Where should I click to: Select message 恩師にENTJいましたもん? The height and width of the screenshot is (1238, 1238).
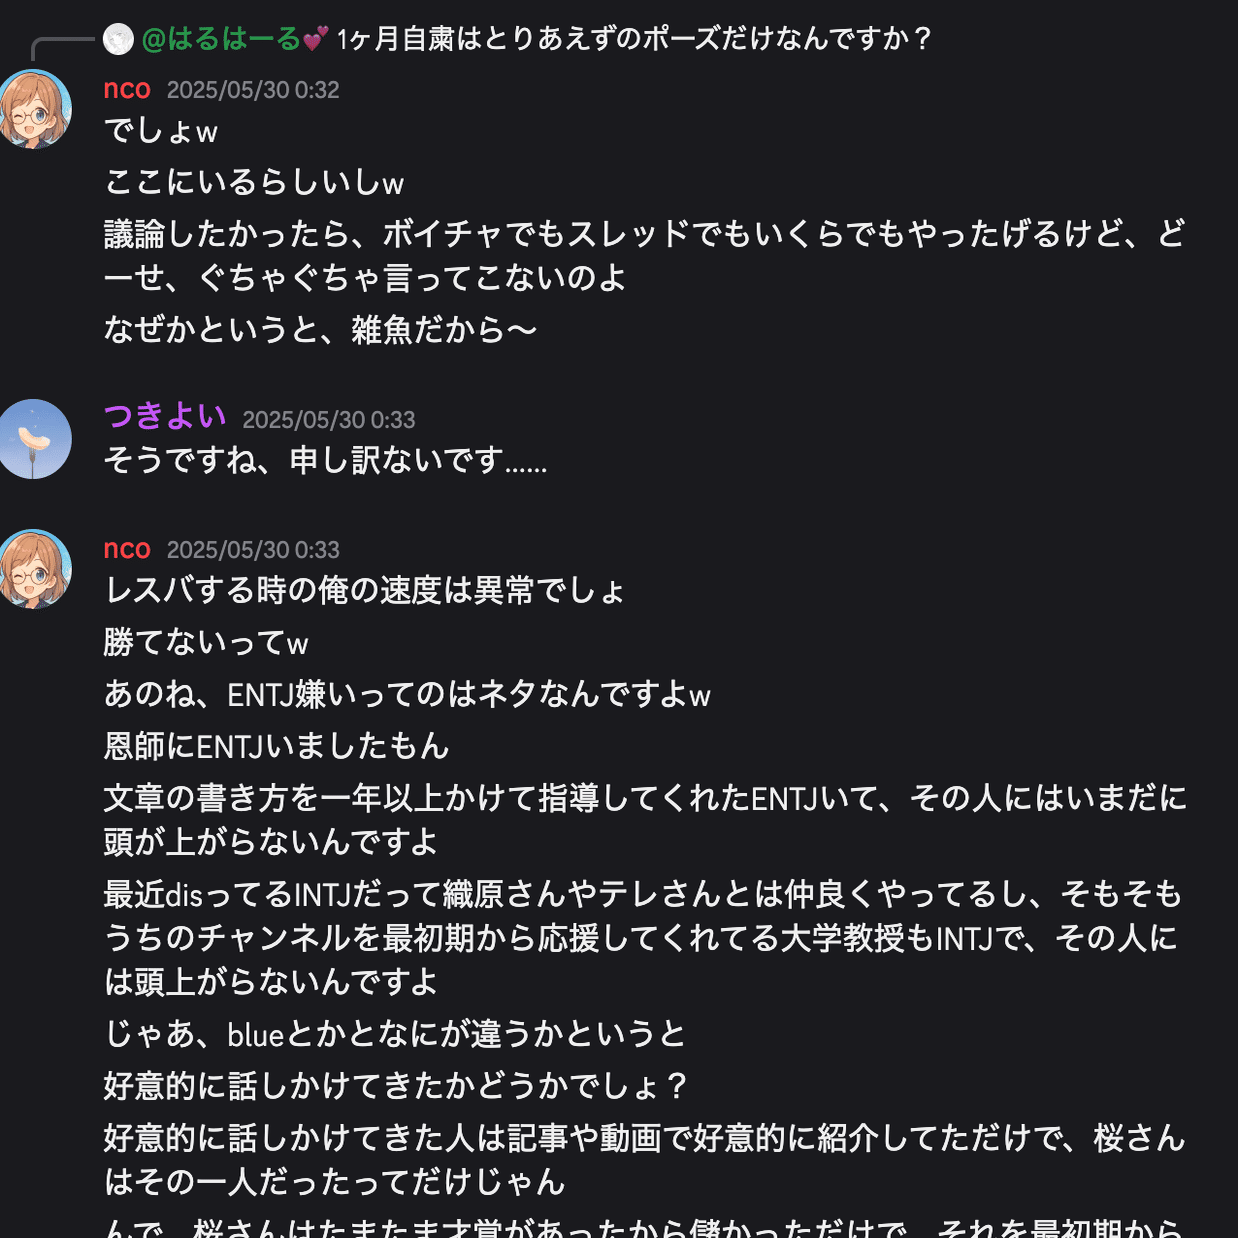click(277, 746)
